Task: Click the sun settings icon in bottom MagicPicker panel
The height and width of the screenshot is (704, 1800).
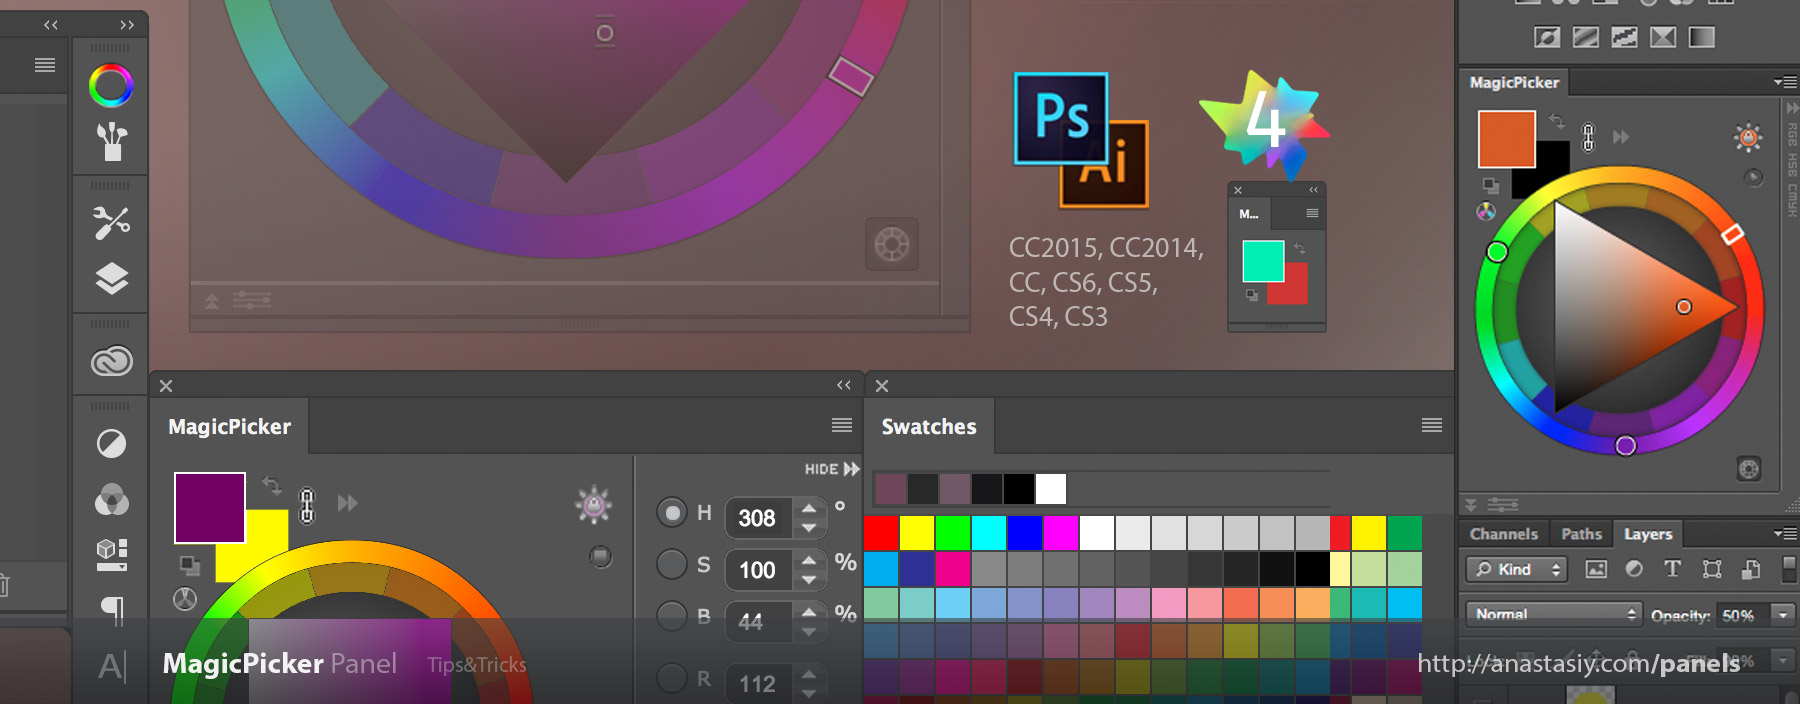Action: click(593, 504)
